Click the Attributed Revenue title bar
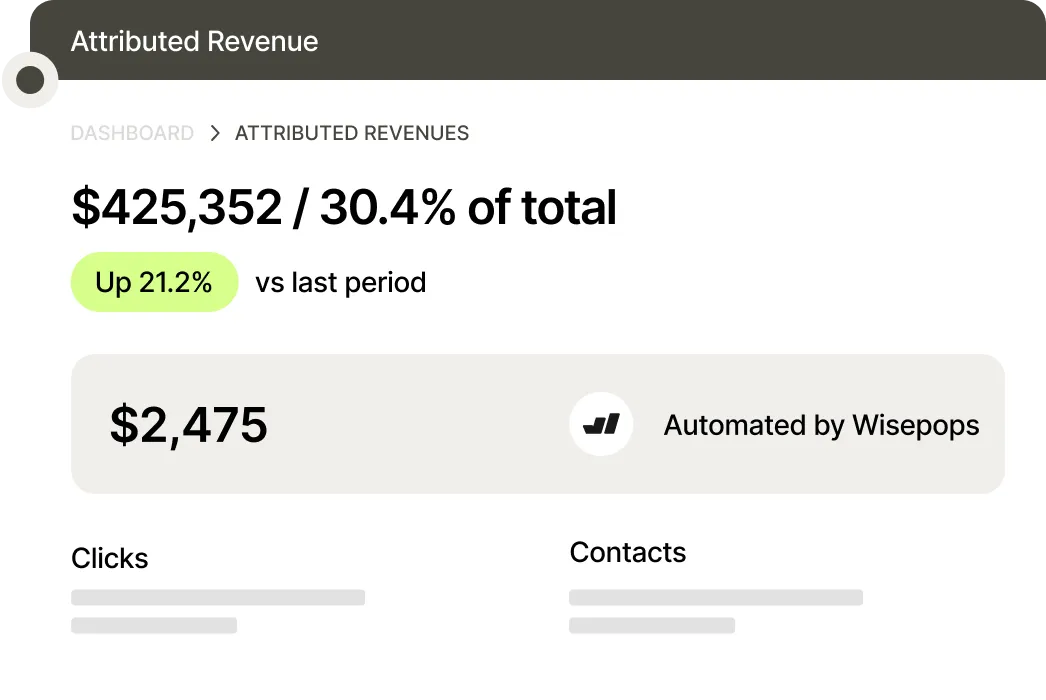 (x=194, y=41)
